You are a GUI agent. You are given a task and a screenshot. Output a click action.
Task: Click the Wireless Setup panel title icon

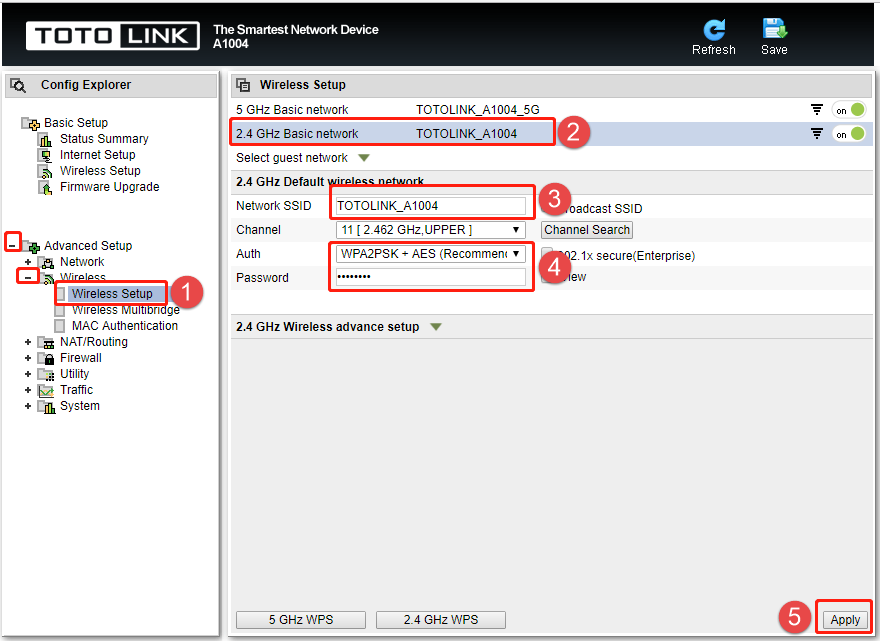point(243,85)
